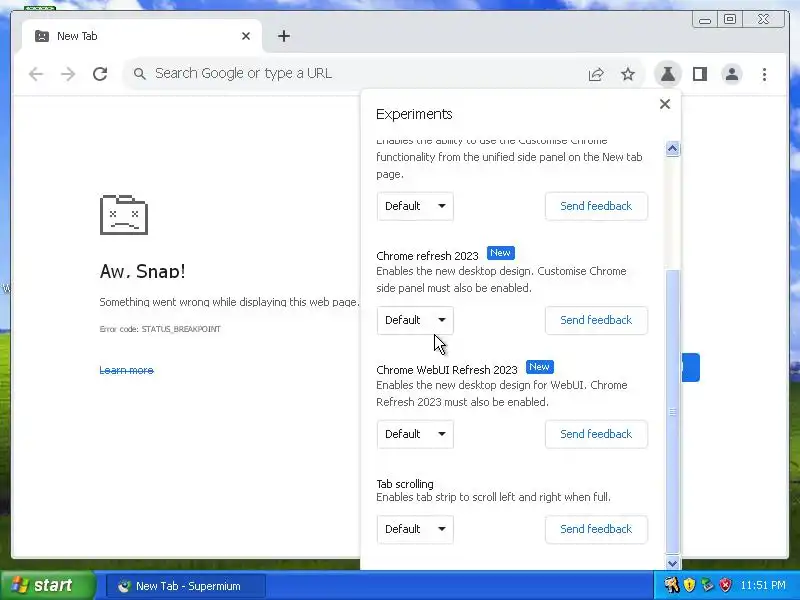This screenshot has height=600, width=800.
Task: Click the Aw, Snap! heading
Action: (x=142, y=271)
